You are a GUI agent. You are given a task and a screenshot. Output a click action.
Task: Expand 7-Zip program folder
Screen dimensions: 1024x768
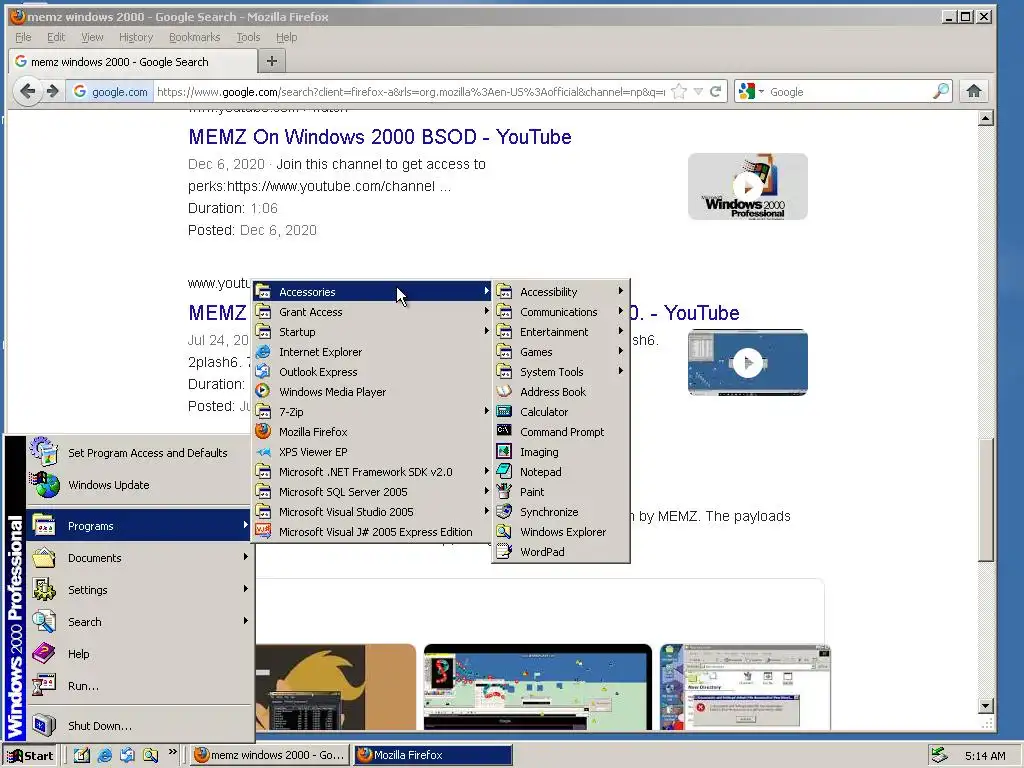coord(372,412)
